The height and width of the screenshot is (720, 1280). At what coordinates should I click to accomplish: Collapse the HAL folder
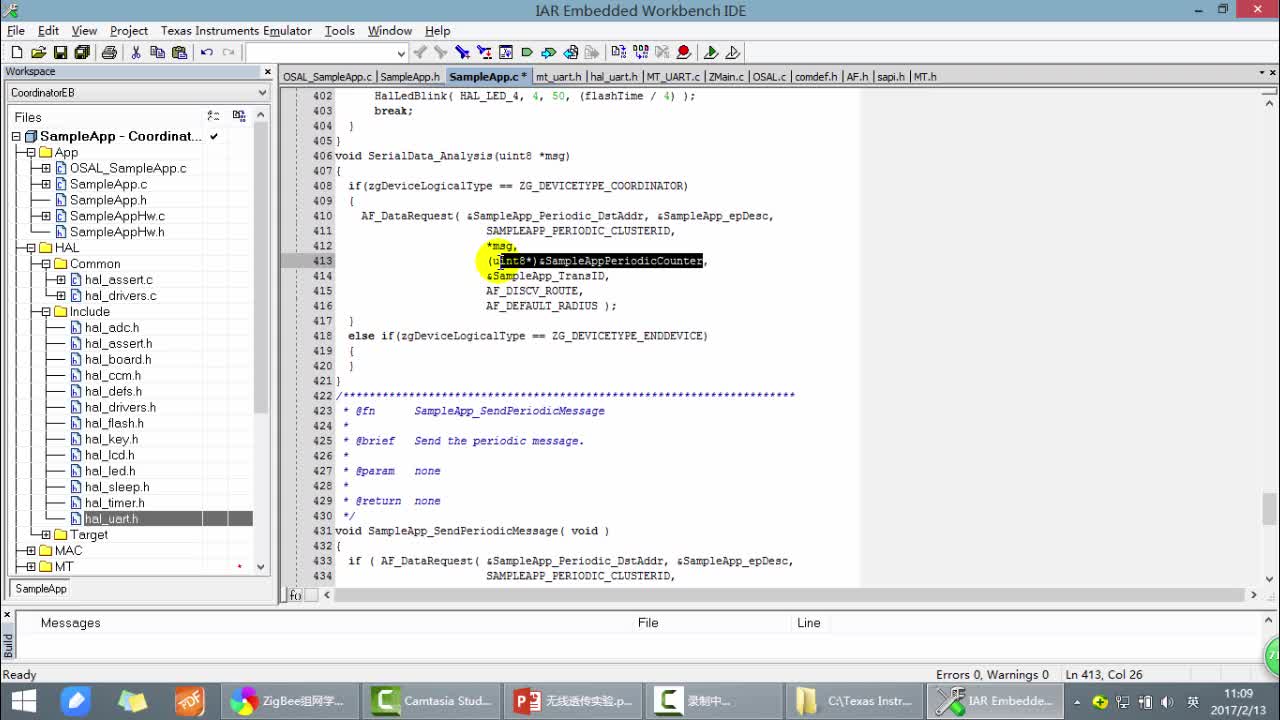(x=31, y=248)
